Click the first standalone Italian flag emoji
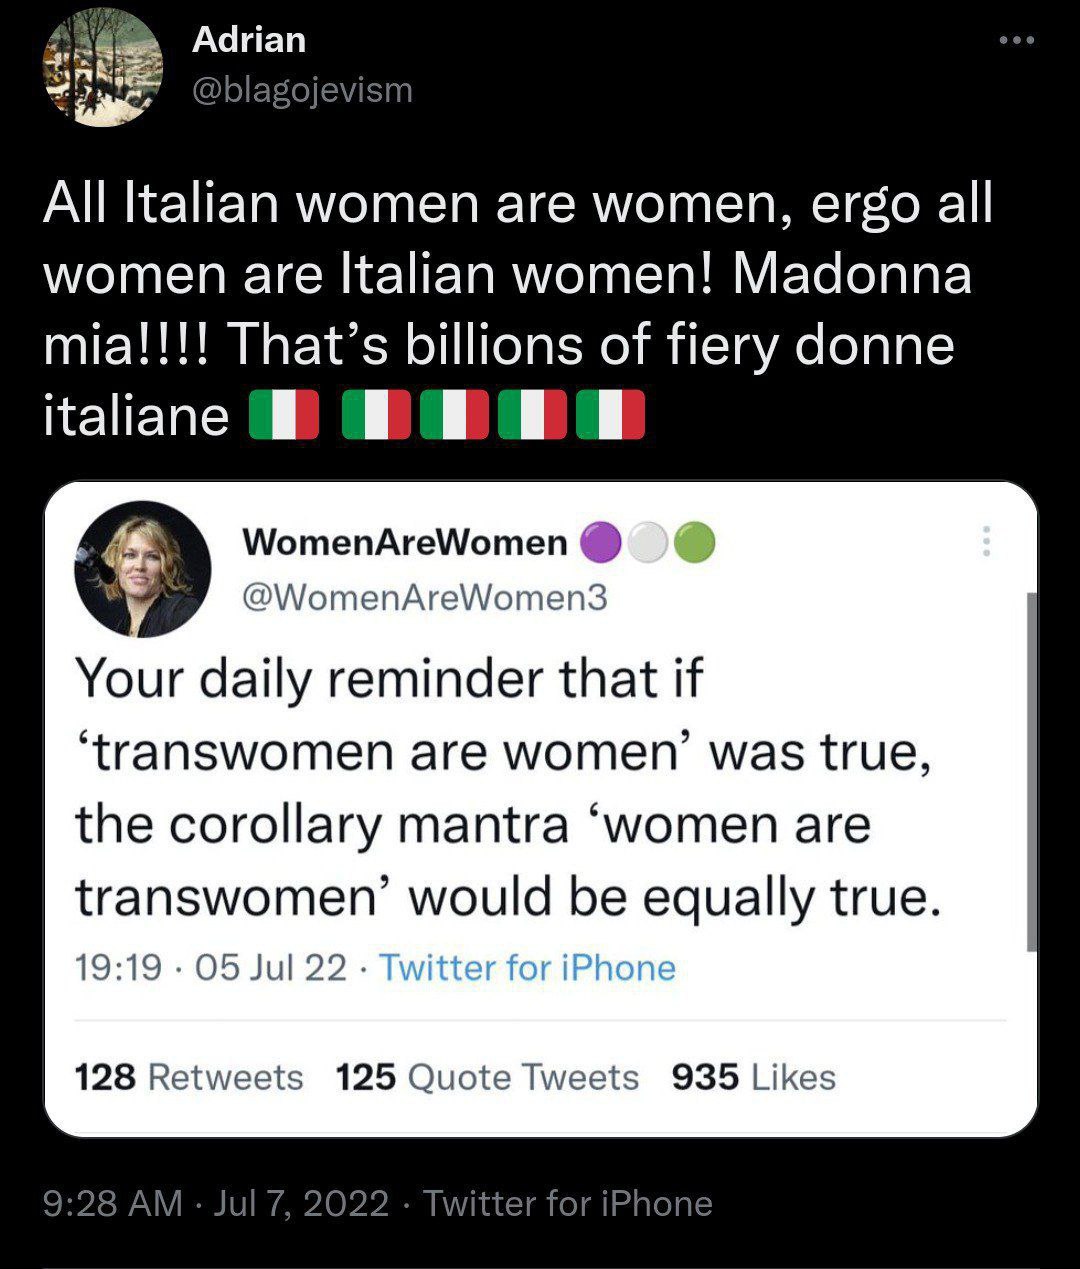 pos(283,416)
